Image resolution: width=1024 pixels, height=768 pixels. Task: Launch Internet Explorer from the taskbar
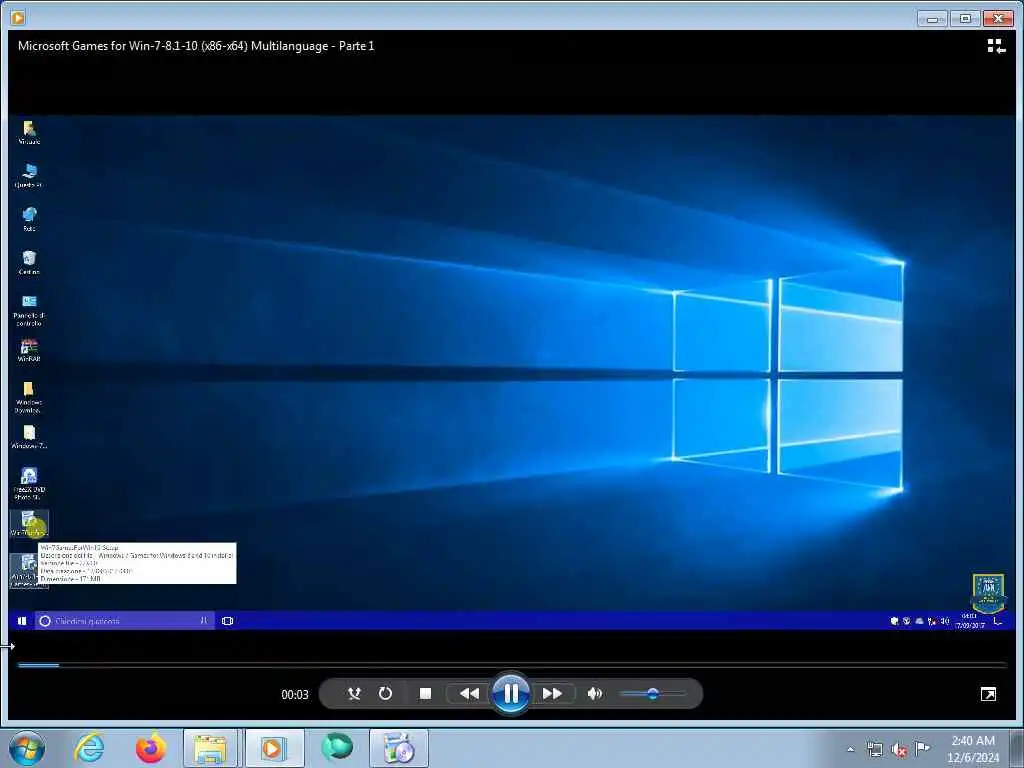tap(89, 748)
